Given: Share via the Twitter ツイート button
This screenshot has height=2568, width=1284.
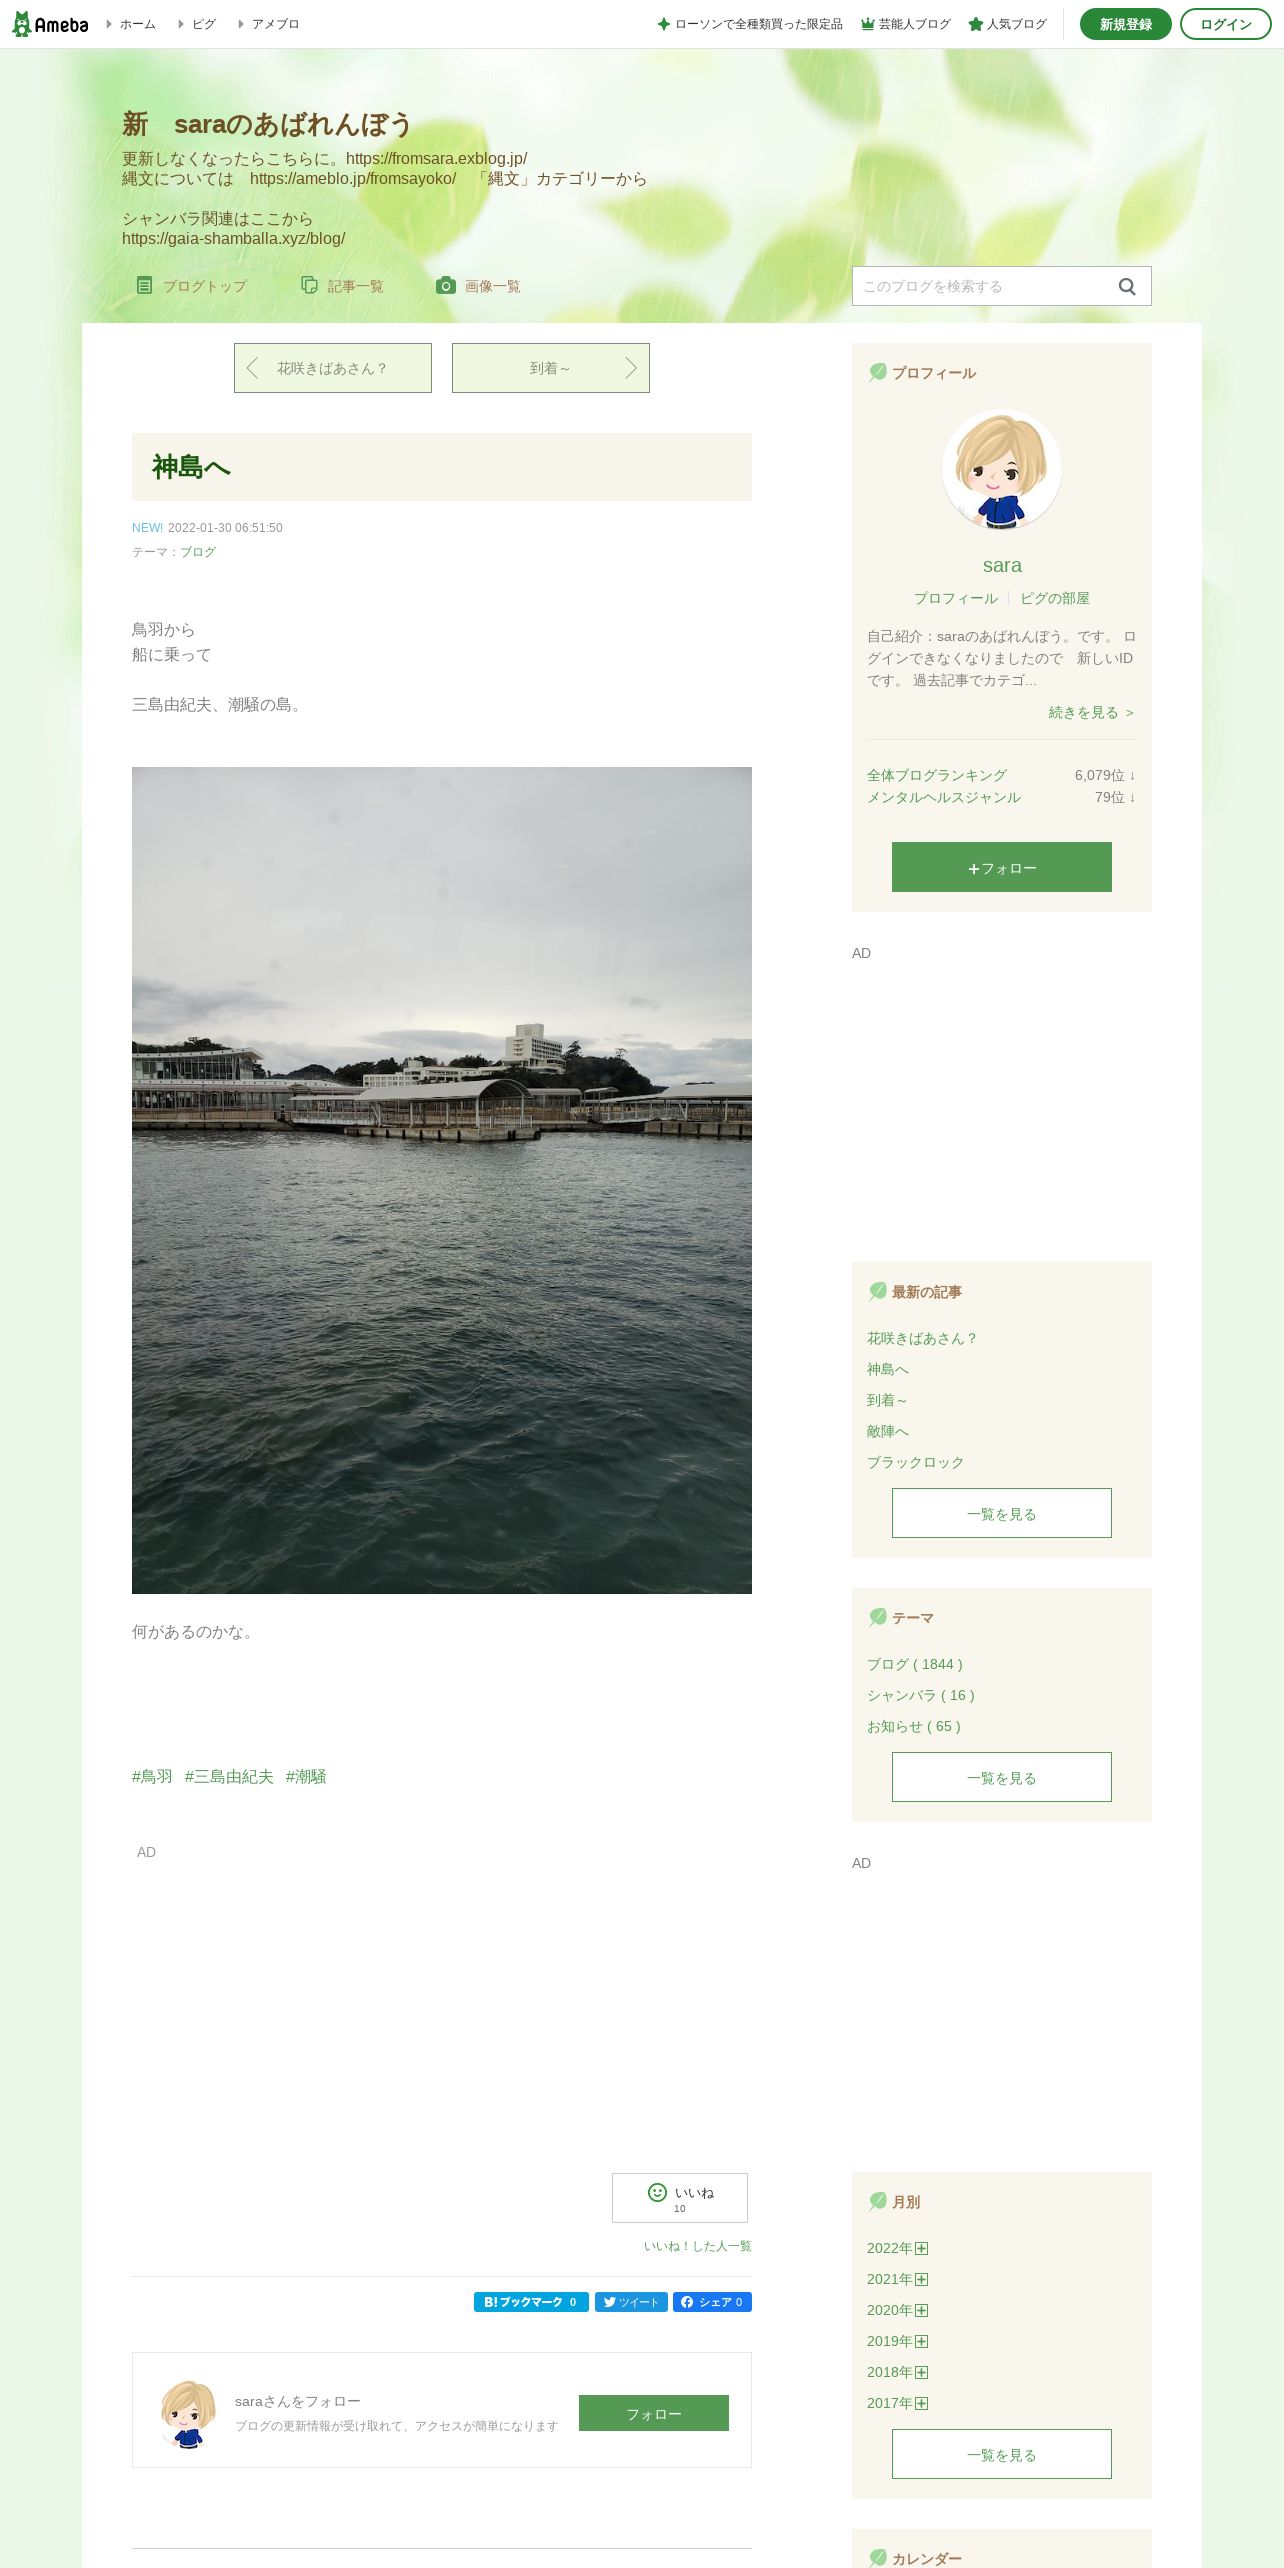Looking at the screenshot, I should pyautogui.click(x=631, y=2302).
